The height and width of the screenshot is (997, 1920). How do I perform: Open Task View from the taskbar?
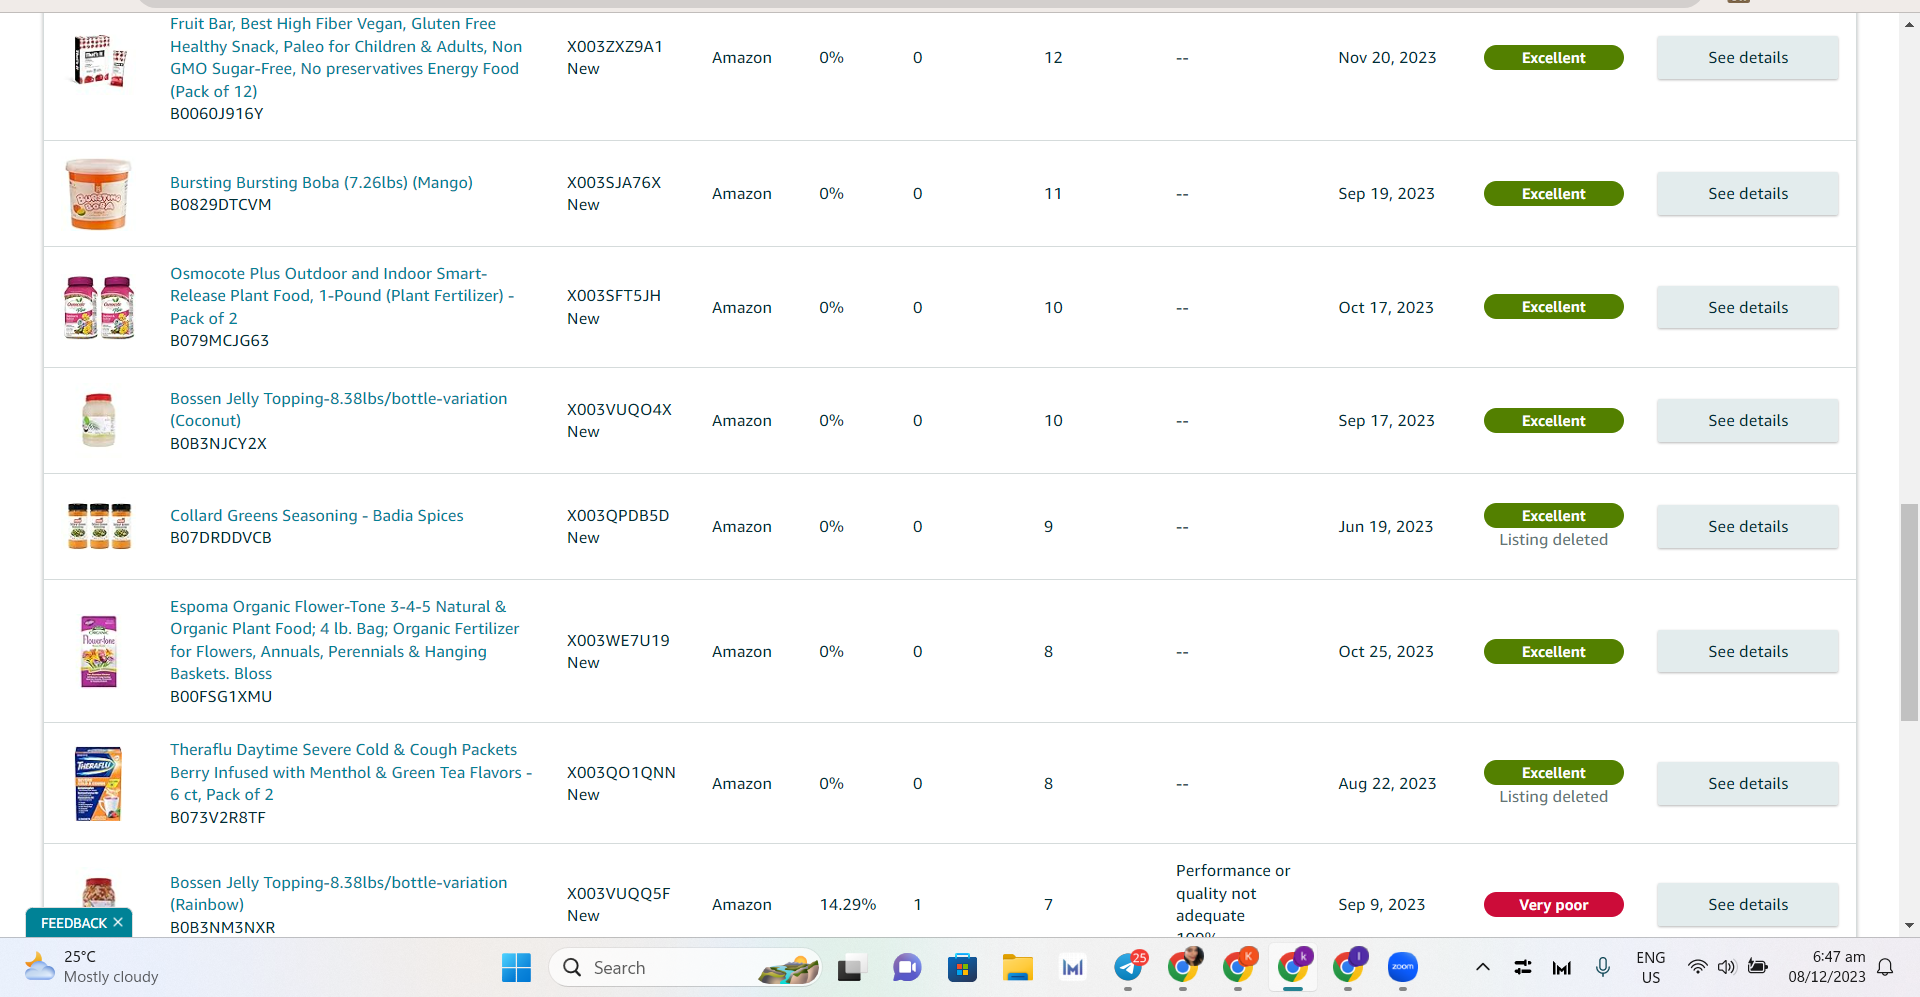tap(850, 967)
